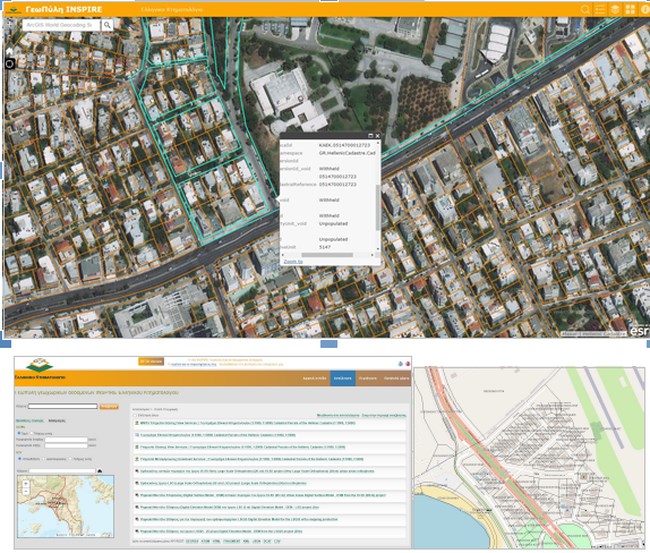Image resolution: width=650 pixels, height=553 pixels.
Task: Maximize the parcel info popup
Action: click(x=370, y=135)
